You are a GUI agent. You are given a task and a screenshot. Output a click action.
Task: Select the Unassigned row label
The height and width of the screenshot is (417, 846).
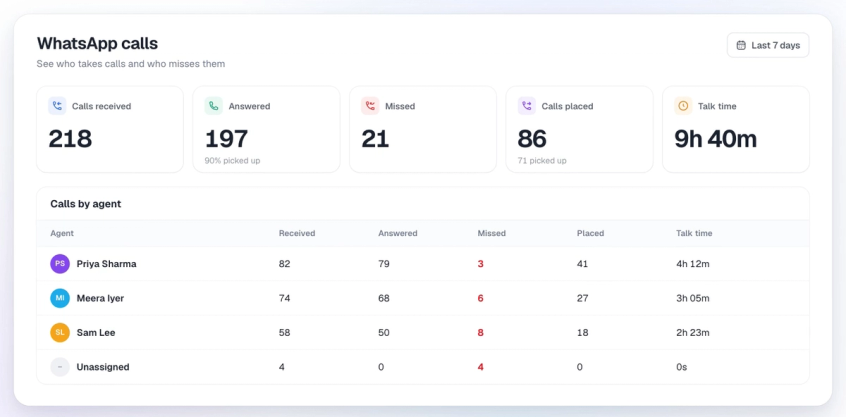103,367
